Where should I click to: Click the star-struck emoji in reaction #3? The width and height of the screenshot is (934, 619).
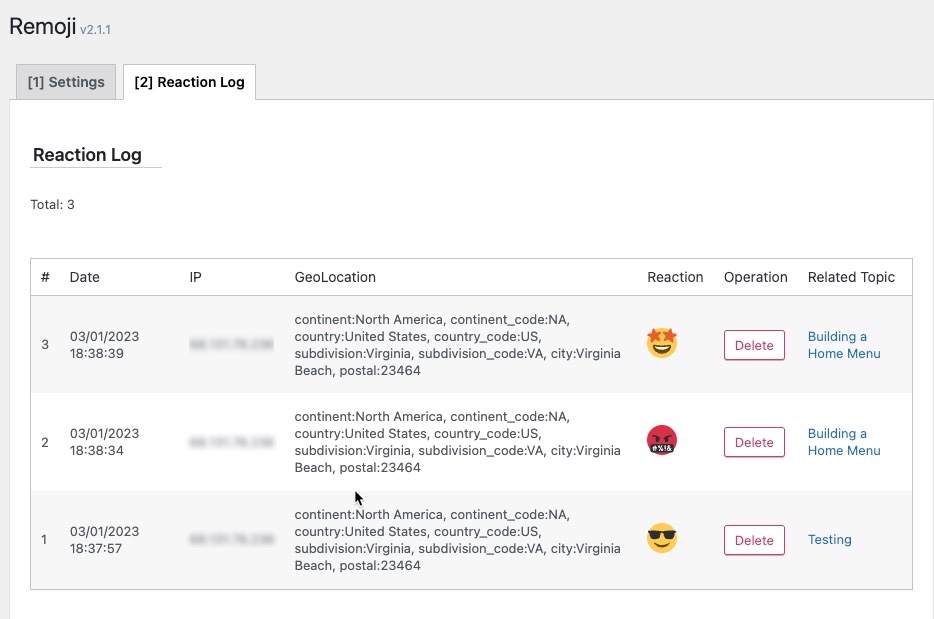point(662,344)
